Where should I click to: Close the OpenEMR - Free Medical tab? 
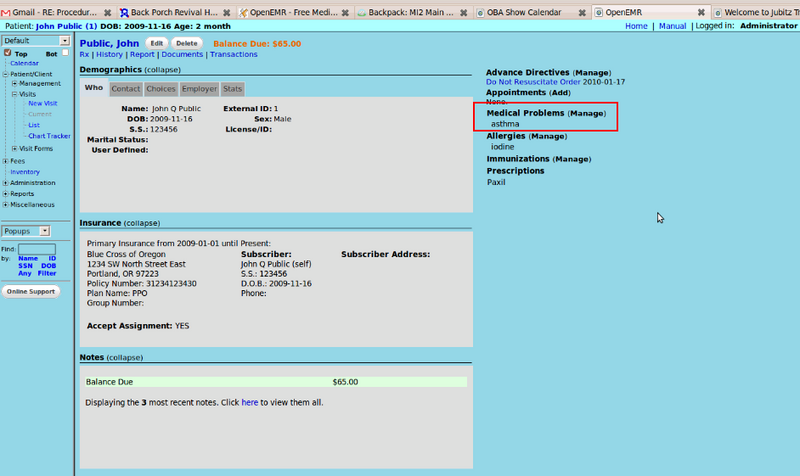(x=345, y=12)
